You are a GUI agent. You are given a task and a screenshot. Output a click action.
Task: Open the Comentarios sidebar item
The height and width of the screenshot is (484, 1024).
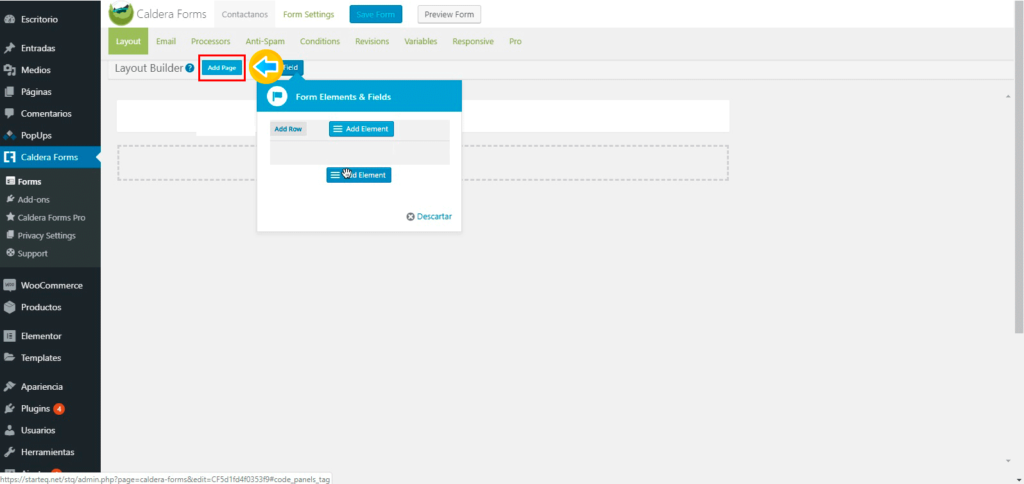click(45, 113)
